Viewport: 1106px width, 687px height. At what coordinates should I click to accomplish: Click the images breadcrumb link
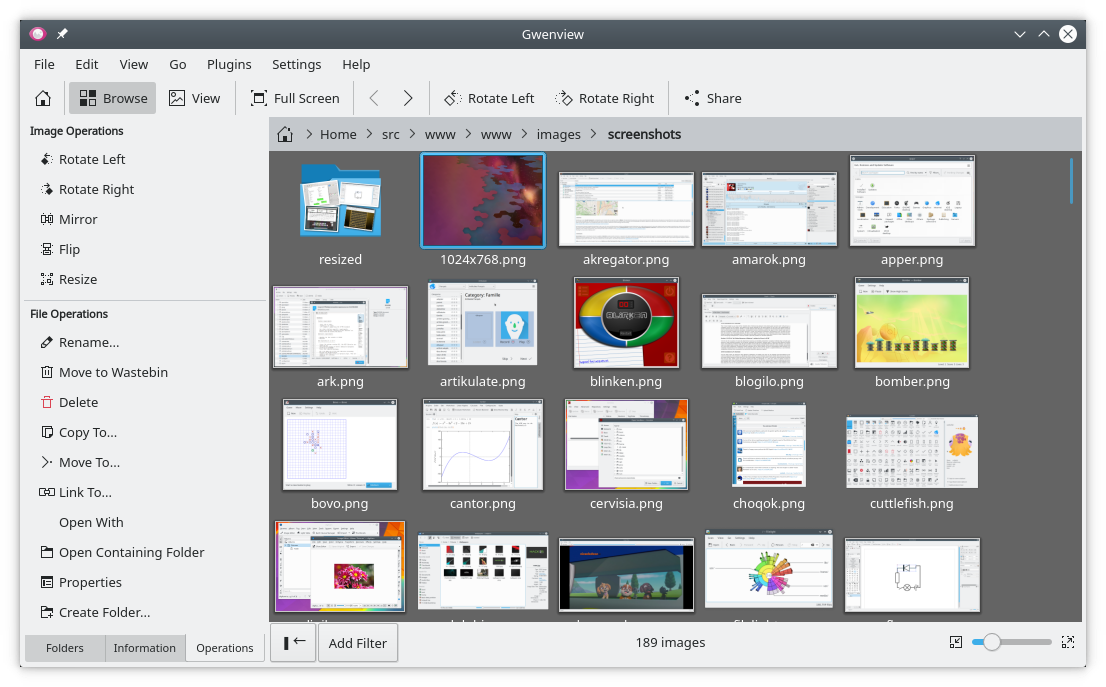click(558, 134)
